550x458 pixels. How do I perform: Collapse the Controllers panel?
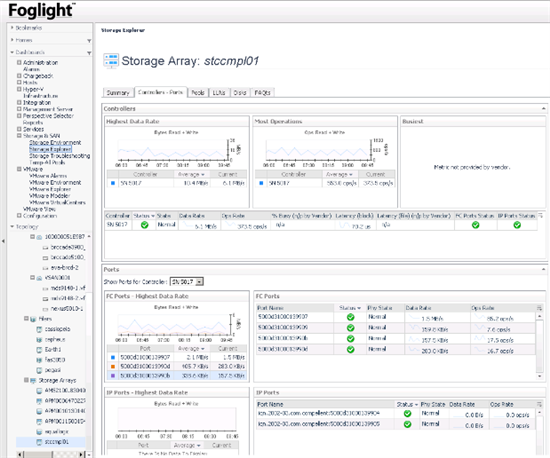(x=543, y=109)
